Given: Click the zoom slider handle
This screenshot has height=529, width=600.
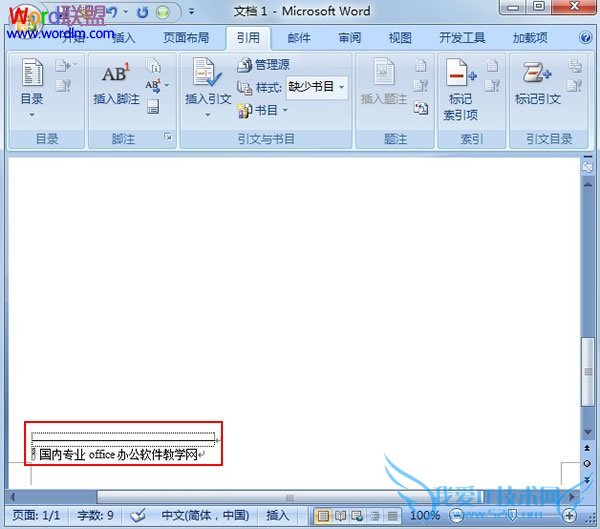Looking at the screenshot, I should tap(512, 515).
